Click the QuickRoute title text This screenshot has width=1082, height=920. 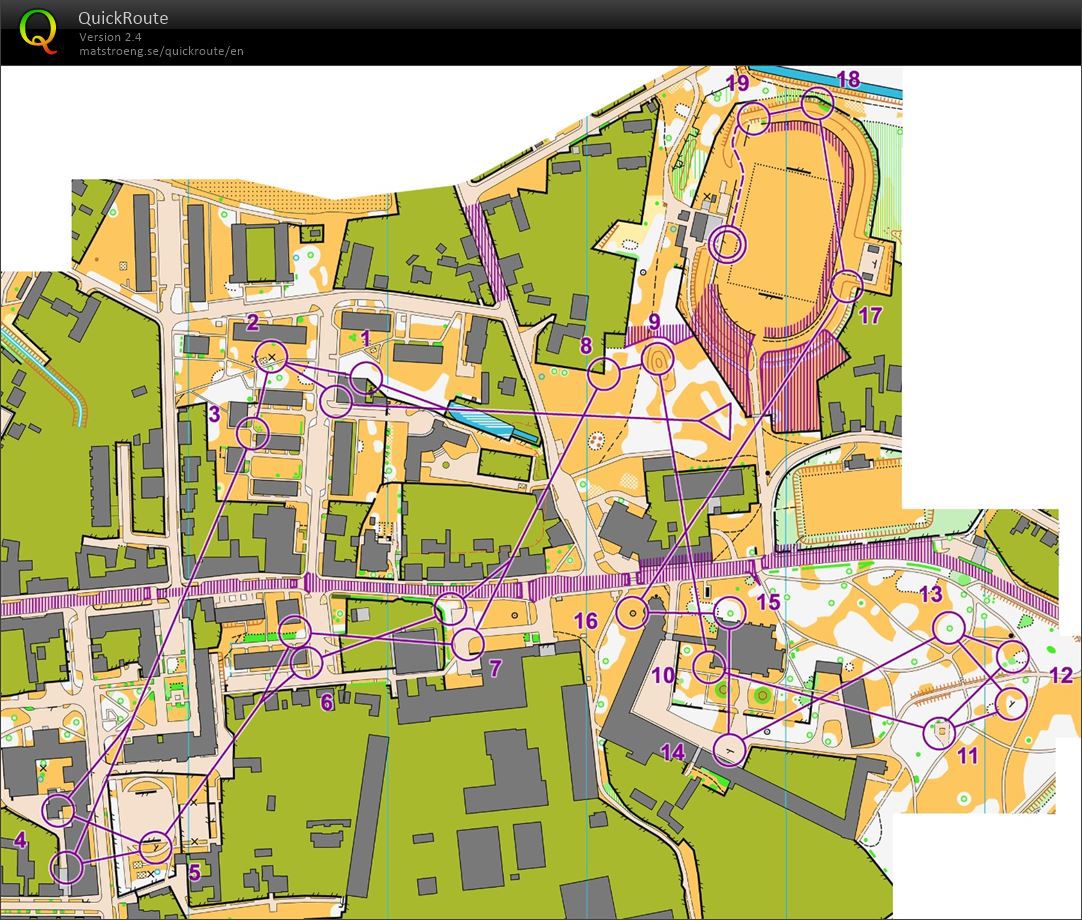[x=123, y=18]
